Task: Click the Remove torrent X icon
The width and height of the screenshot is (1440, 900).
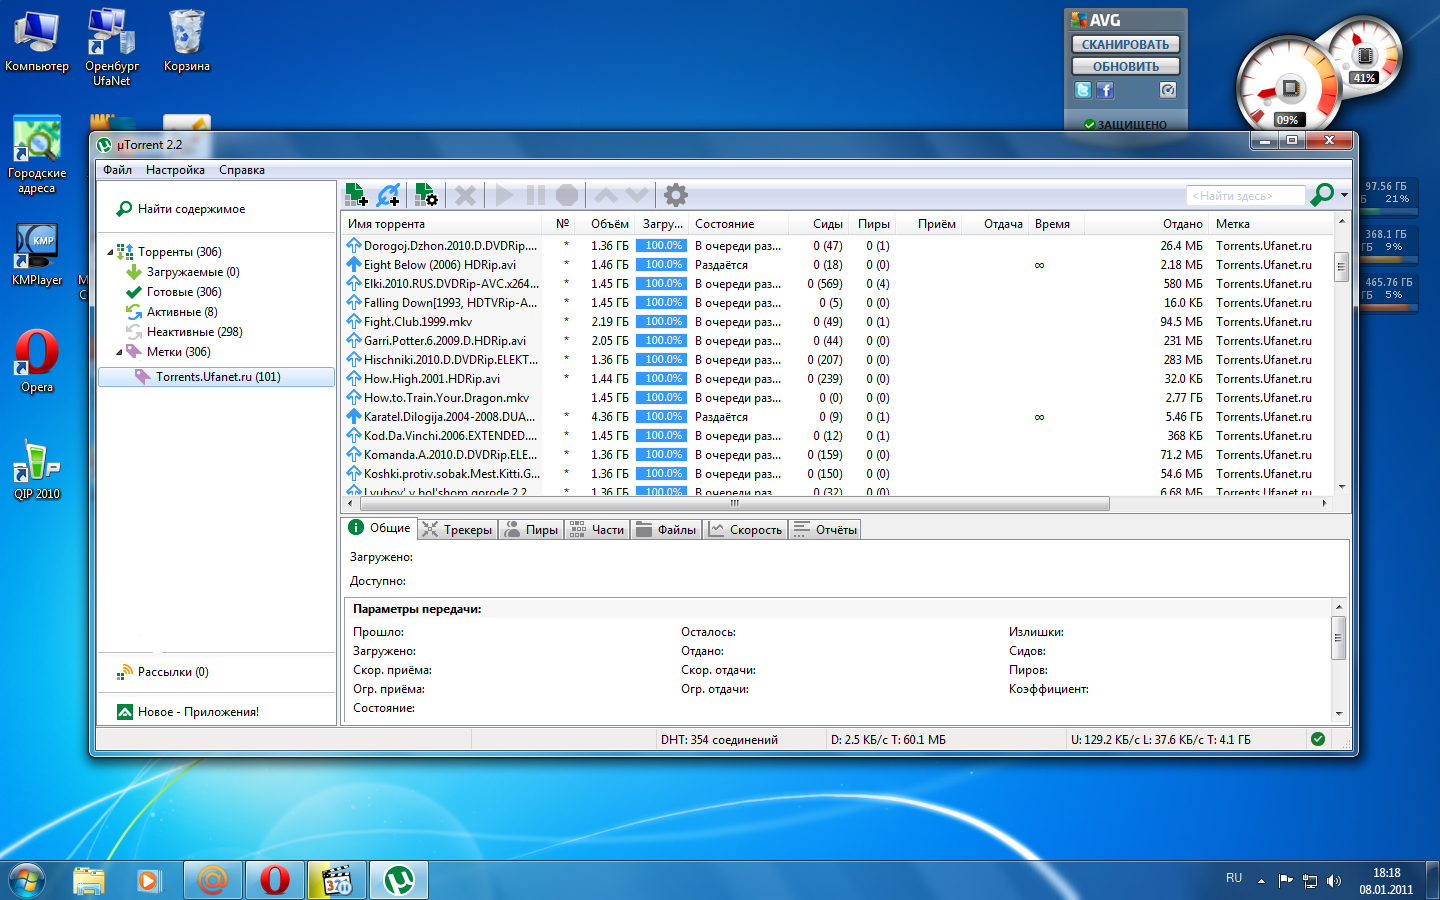Action: [465, 195]
